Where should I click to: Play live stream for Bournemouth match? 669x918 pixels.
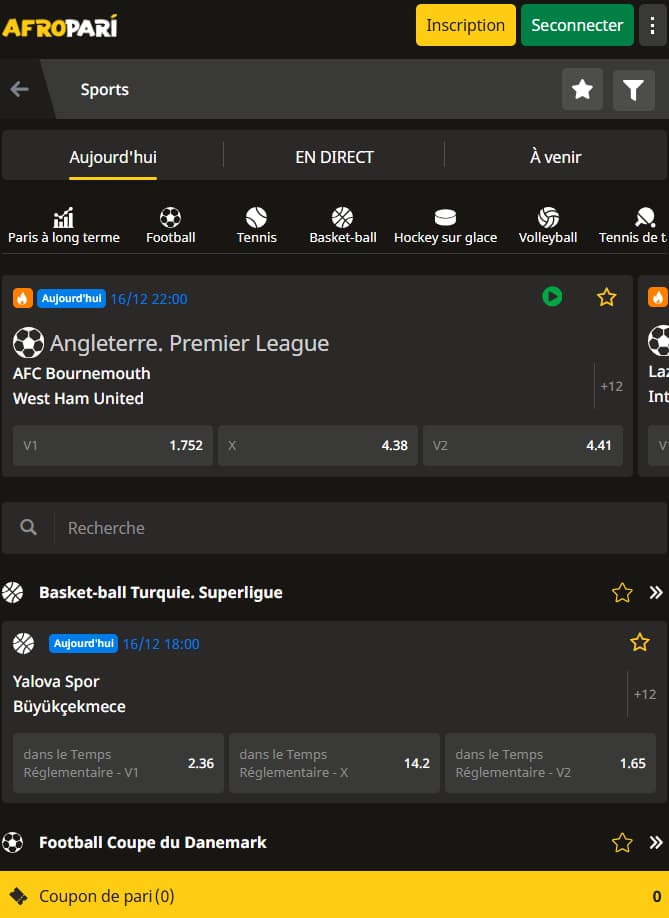pyautogui.click(x=552, y=297)
